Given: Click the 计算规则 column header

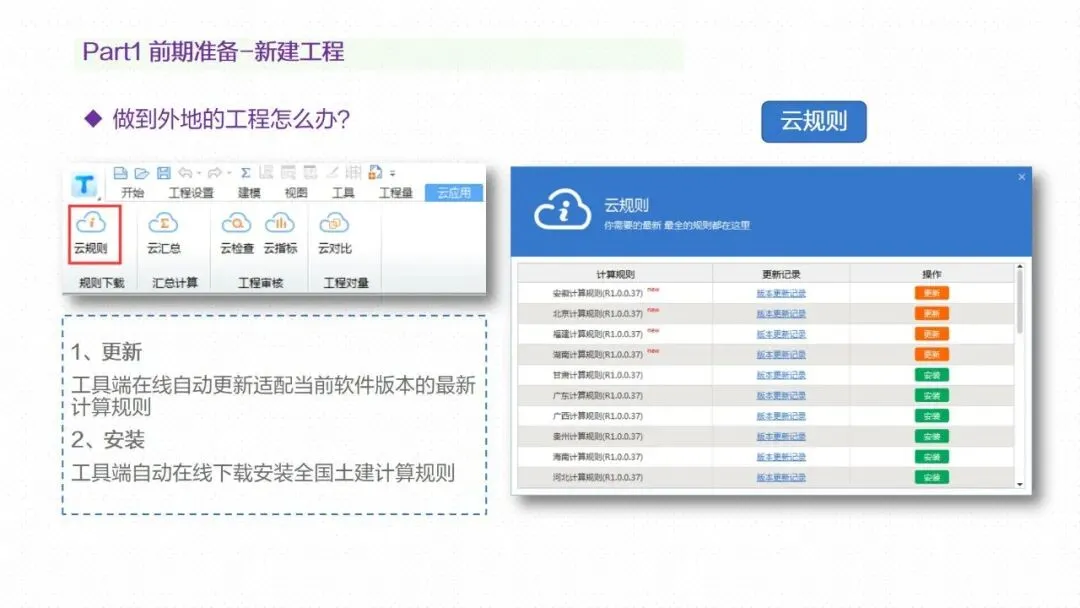Looking at the screenshot, I should point(615,274).
